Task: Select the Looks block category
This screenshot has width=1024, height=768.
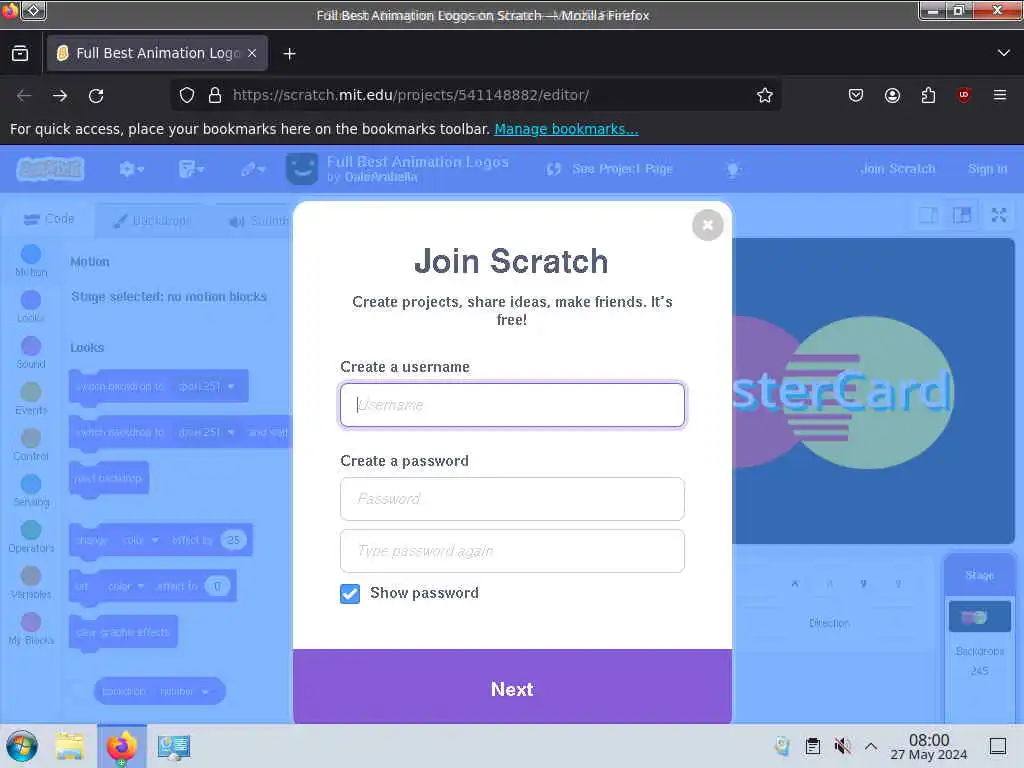Action: (31, 307)
